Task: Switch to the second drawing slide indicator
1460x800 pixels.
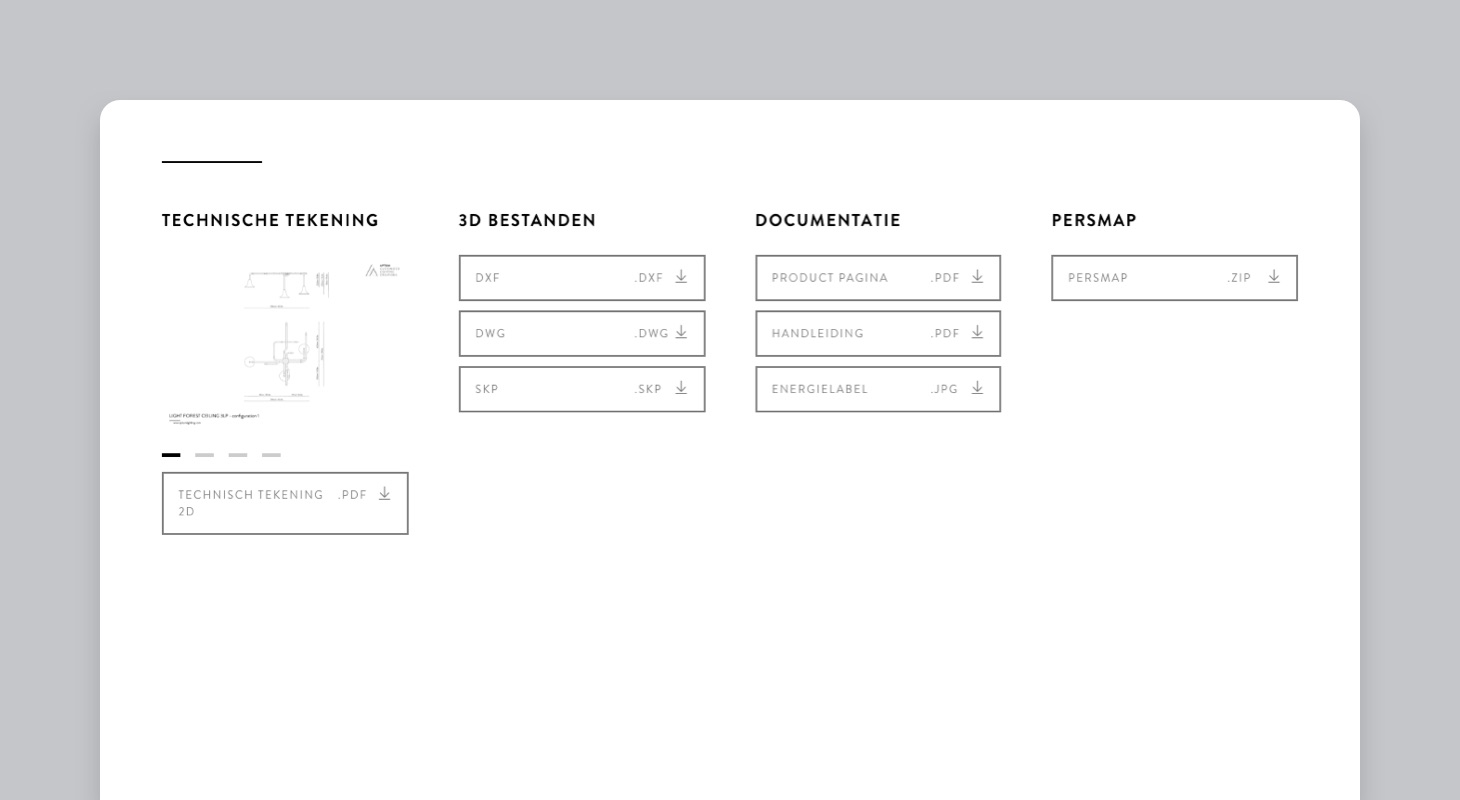Action: (204, 455)
